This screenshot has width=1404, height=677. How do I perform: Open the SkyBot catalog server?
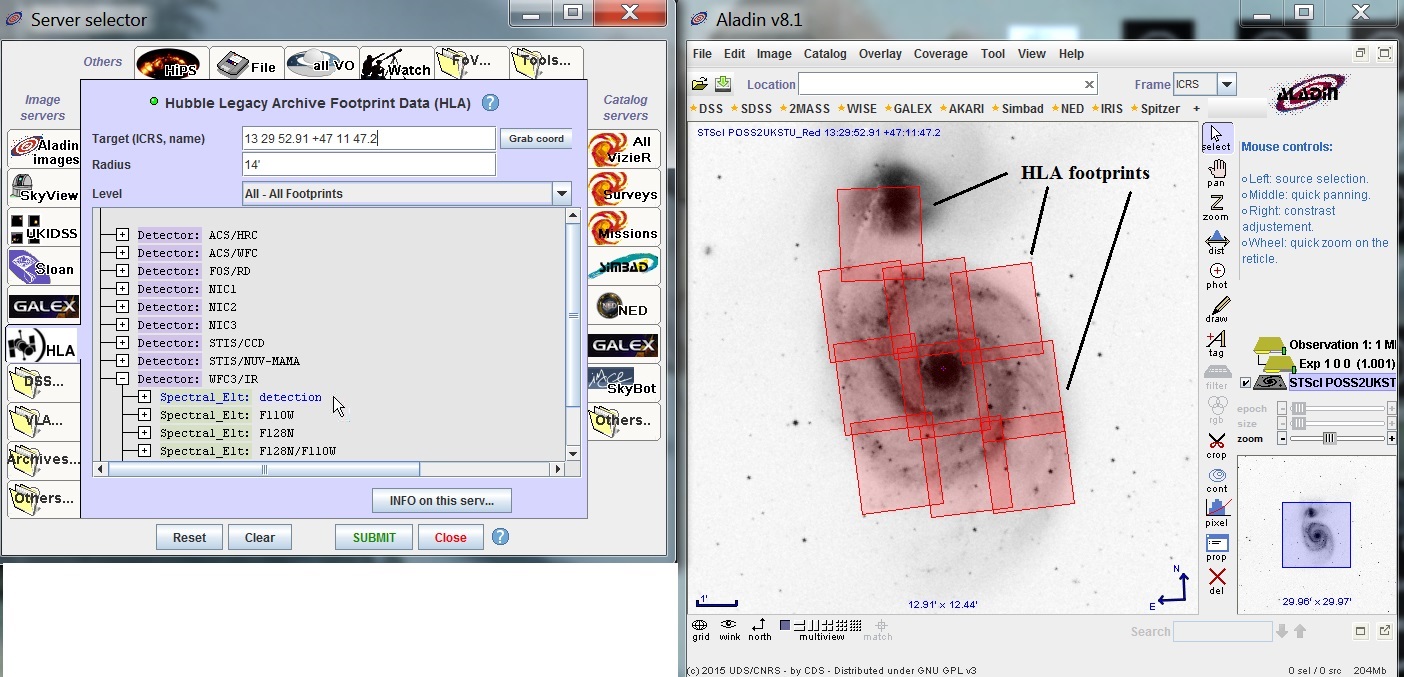pyautogui.click(x=623, y=383)
